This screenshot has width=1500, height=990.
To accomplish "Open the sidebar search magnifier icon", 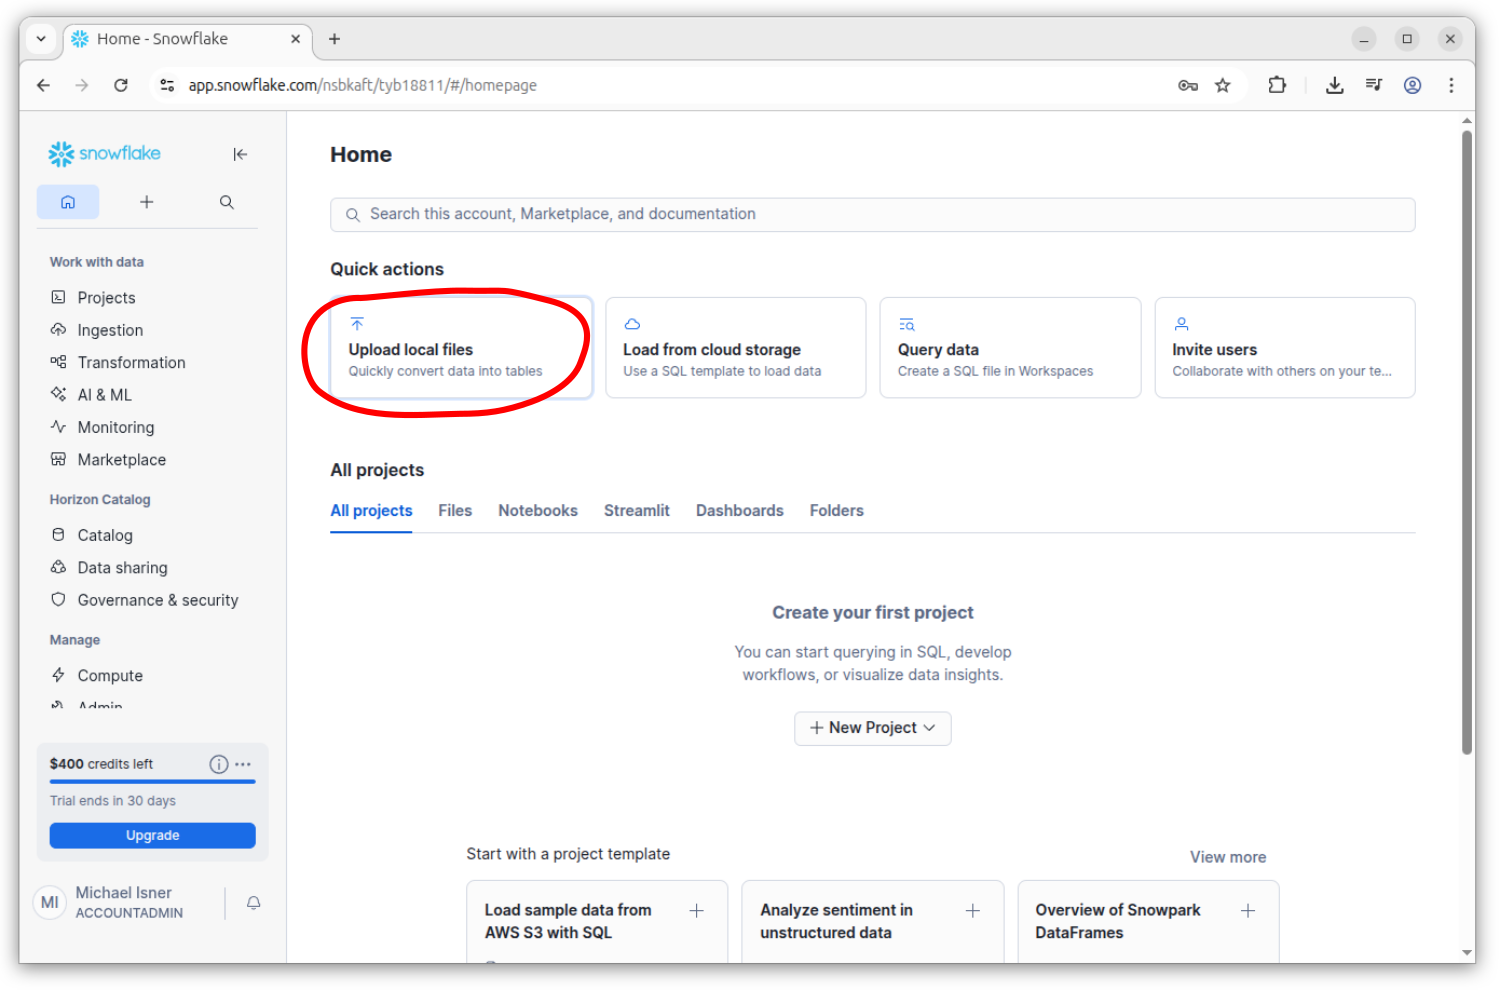I will click(227, 202).
